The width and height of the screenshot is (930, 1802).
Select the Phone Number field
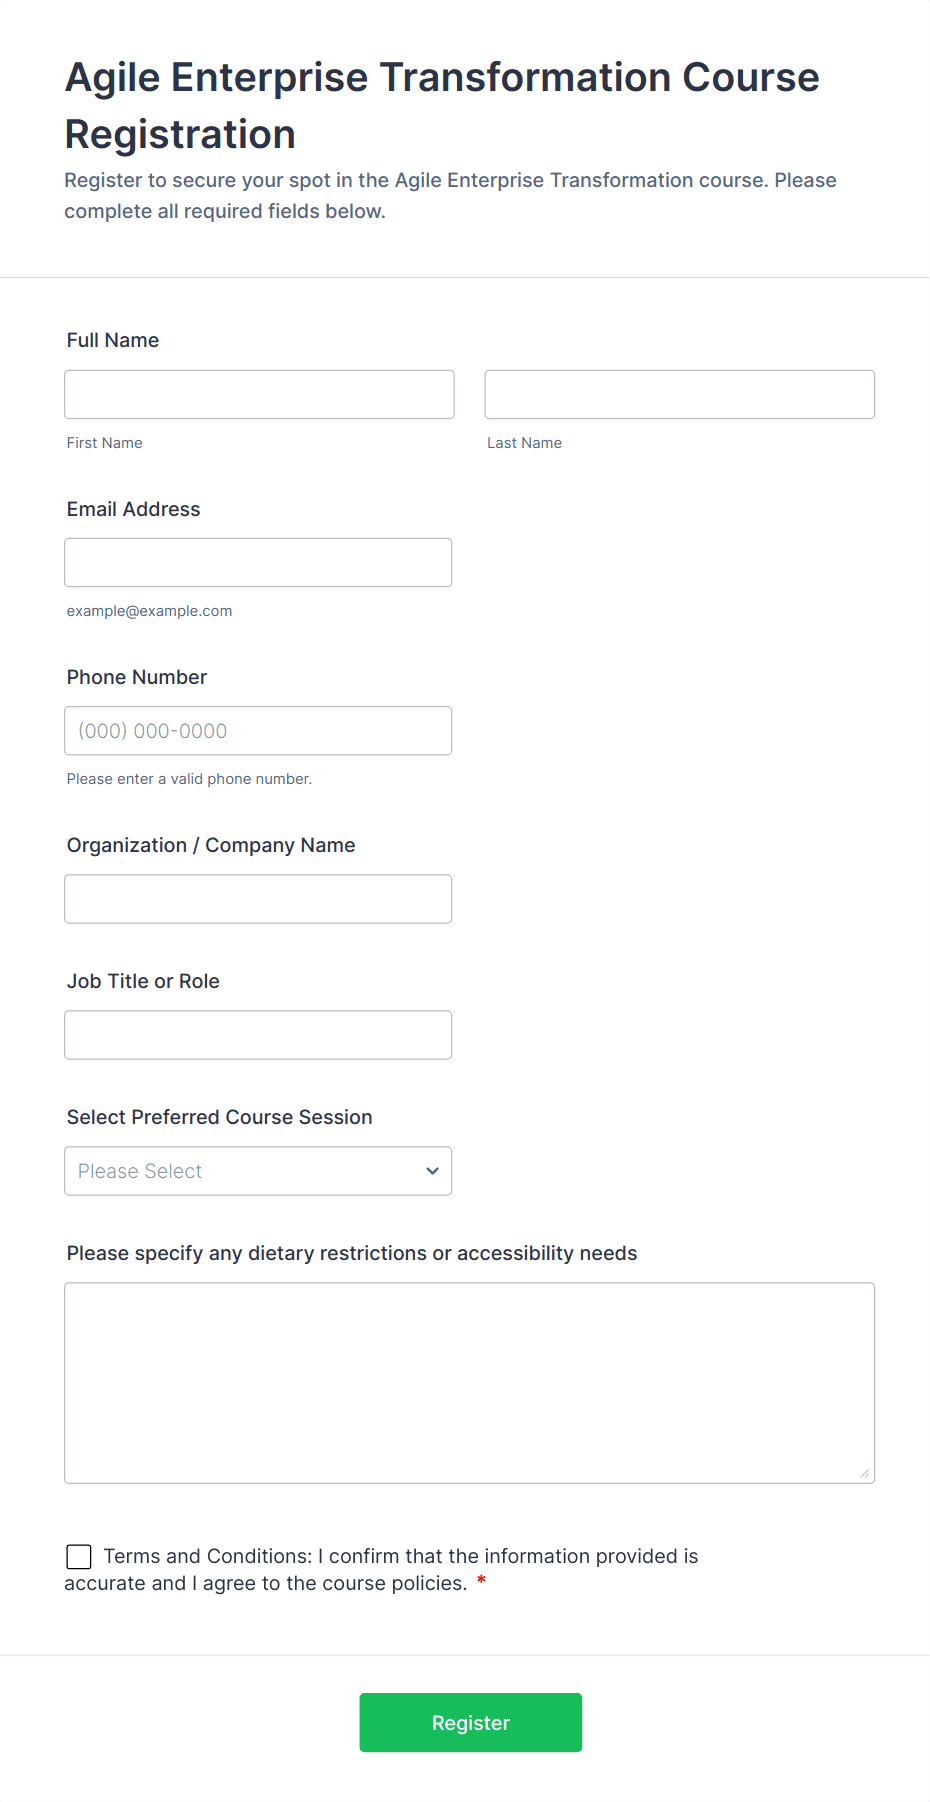tap(258, 730)
